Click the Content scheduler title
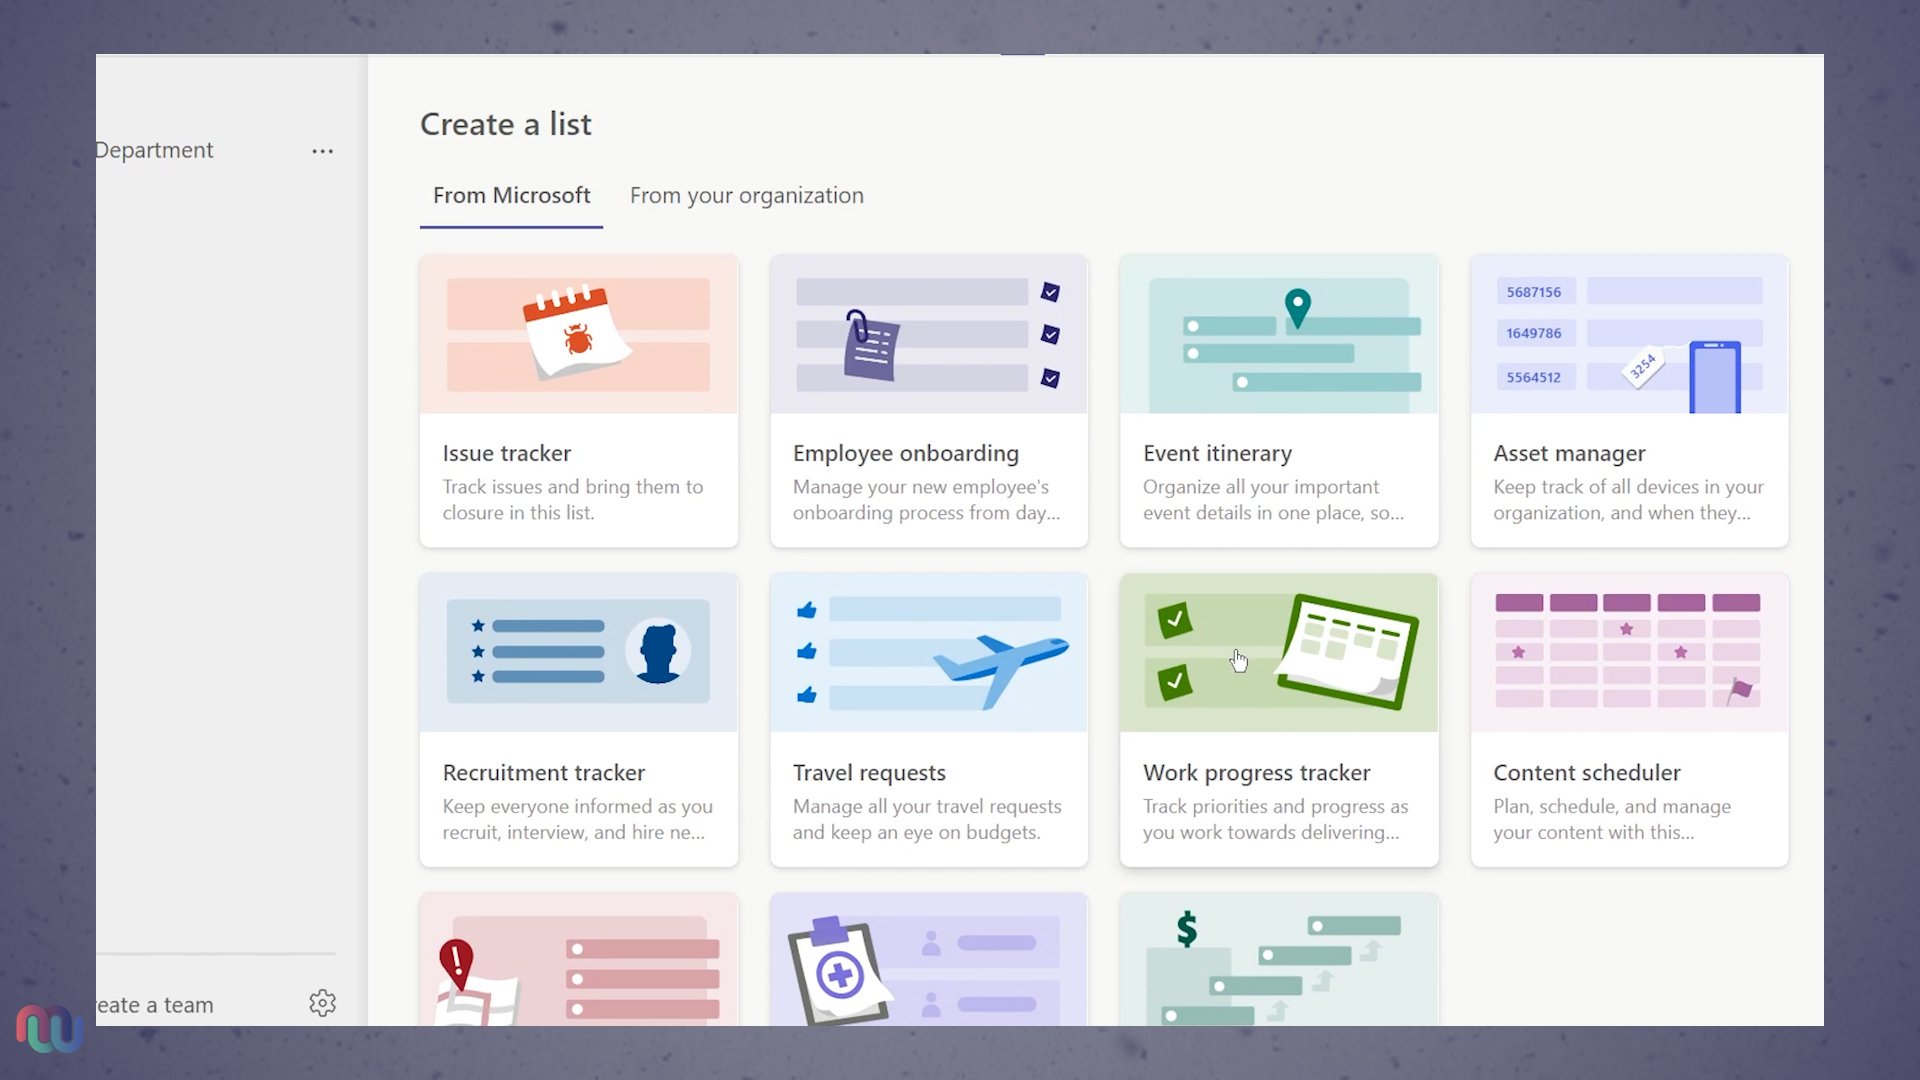1920x1080 pixels. click(x=1587, y=772)
